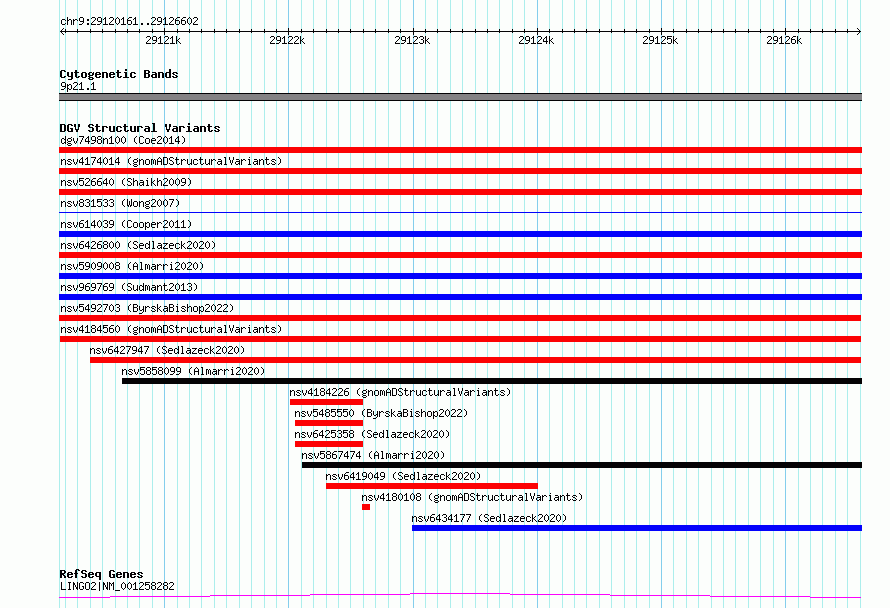The image size is (890, 608).
Task: Click the 29122k ruler position
Action: (x=287, y=40)
